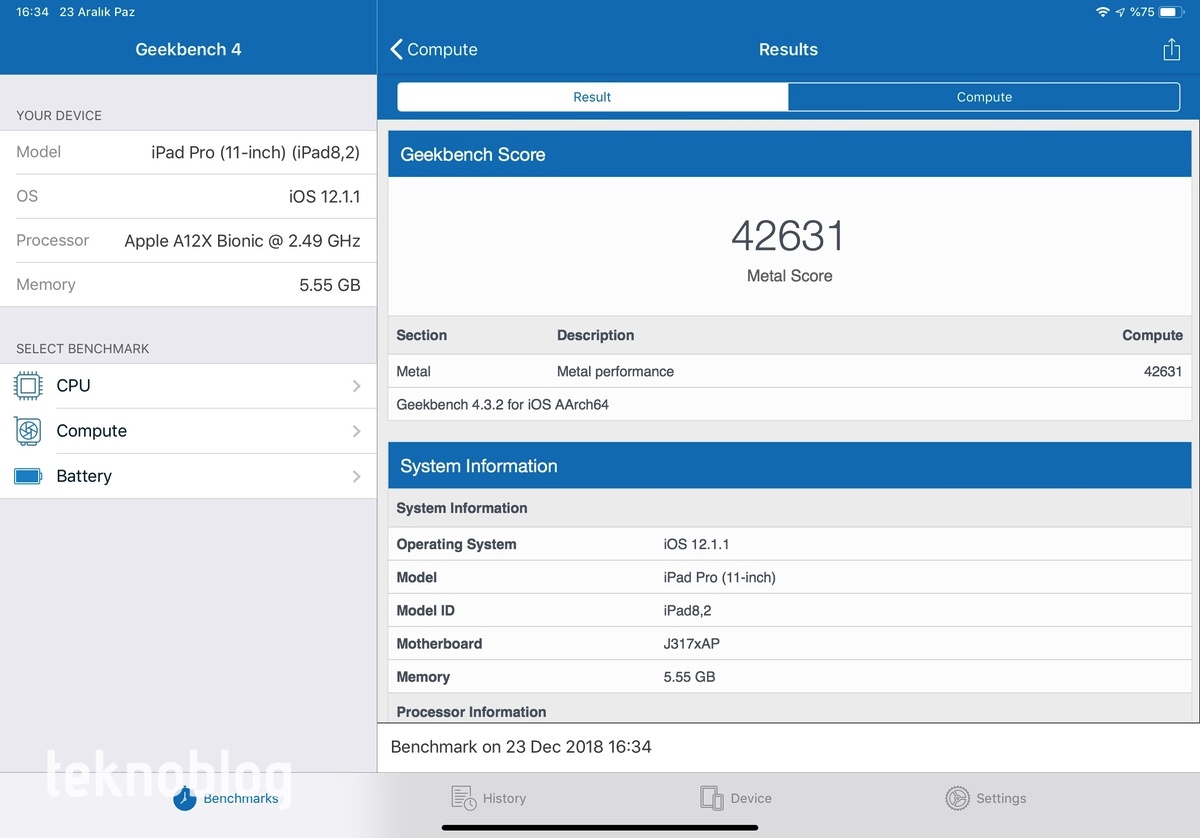Image resolution: width=1200 pixels, height=838 pixels.
Task: Tap the Benchmarks gauge icon
Action: (x=185, y=798)
